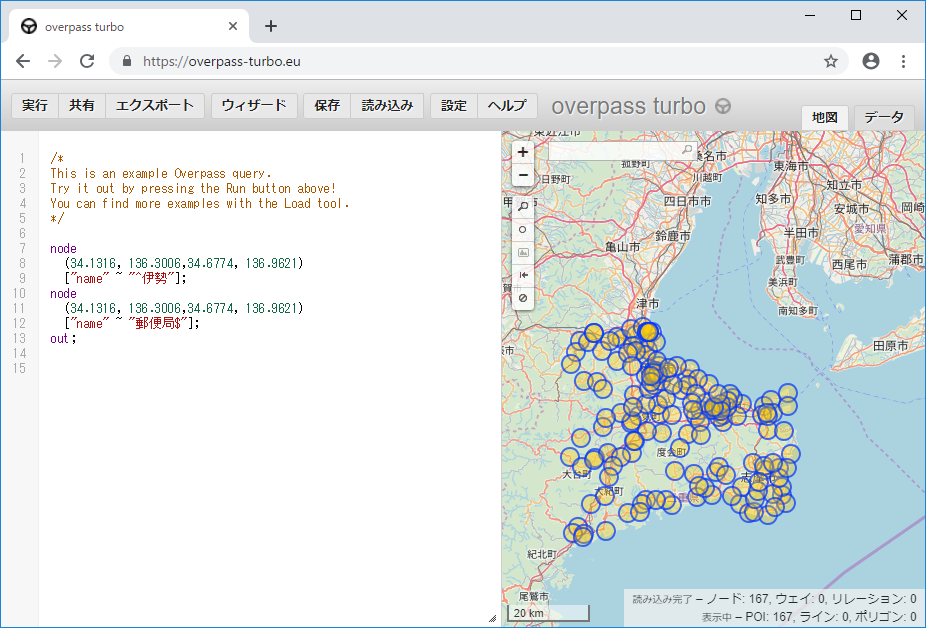
Task: Run the query with the 実行 button
Action: click(x=34, y=105)
